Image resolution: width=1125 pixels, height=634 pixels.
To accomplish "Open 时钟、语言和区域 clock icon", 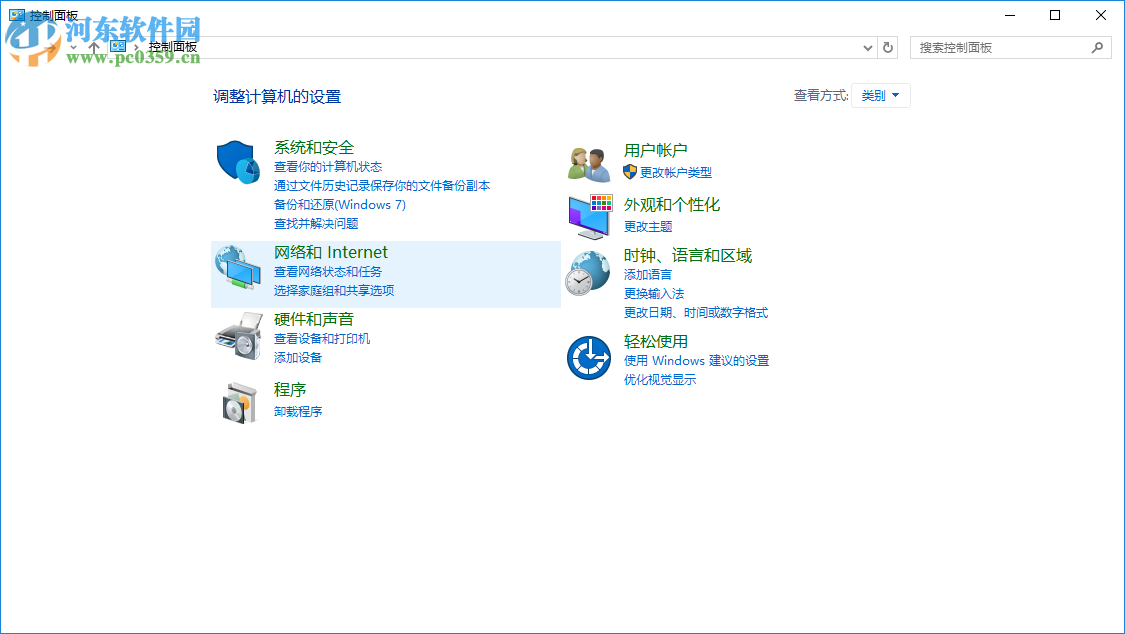I will click(588, 271).
